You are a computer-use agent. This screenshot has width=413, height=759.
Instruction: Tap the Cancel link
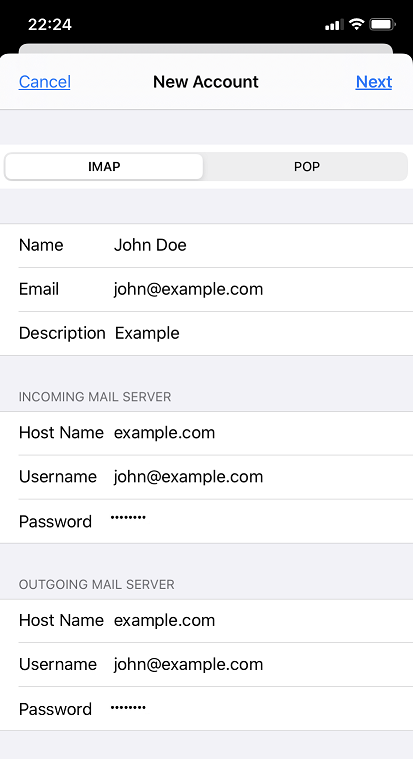pos(45,82)
